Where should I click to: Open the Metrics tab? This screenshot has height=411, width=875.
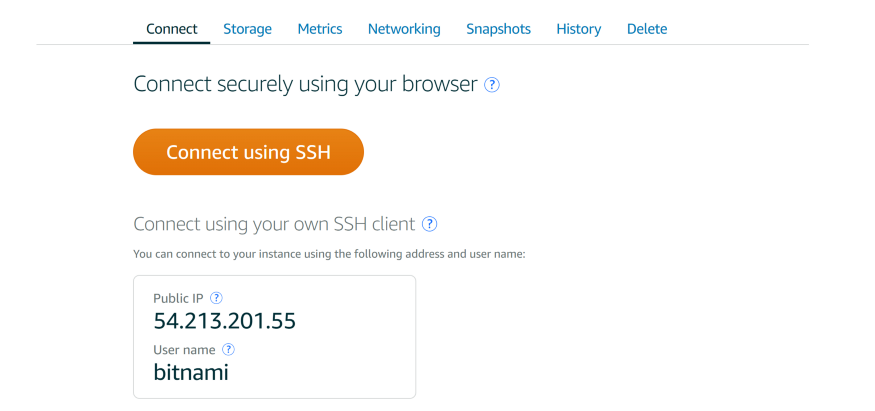[x=320, y=29]
